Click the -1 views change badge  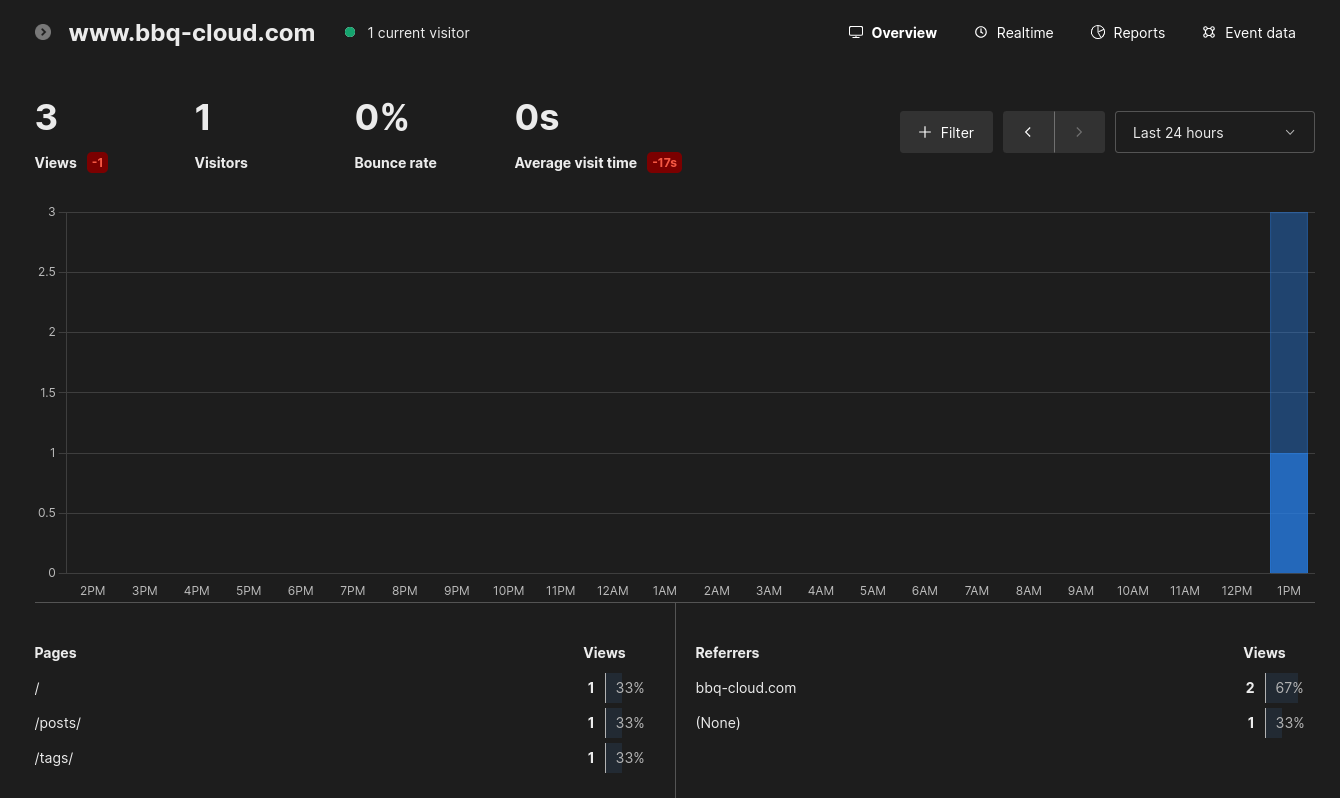[97, 162]
